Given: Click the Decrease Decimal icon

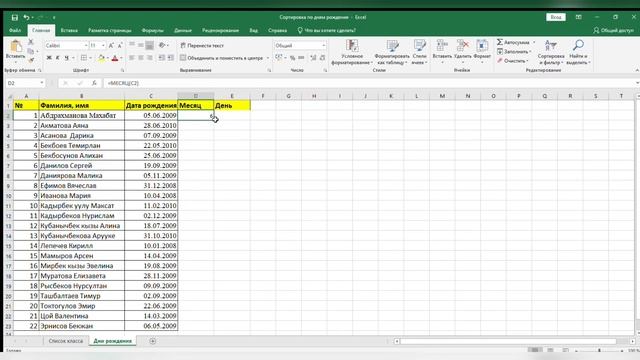Looking at the screenshot, I should 322,58.
